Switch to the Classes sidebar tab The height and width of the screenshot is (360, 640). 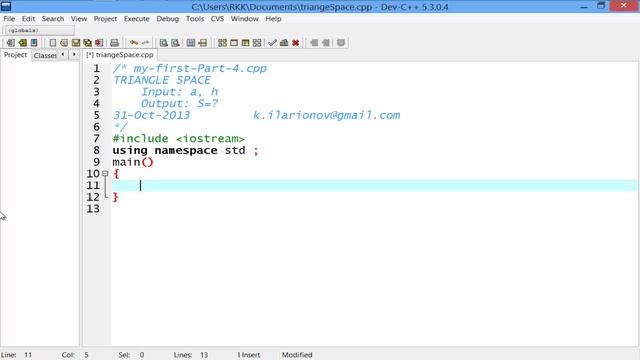(45, 55)
